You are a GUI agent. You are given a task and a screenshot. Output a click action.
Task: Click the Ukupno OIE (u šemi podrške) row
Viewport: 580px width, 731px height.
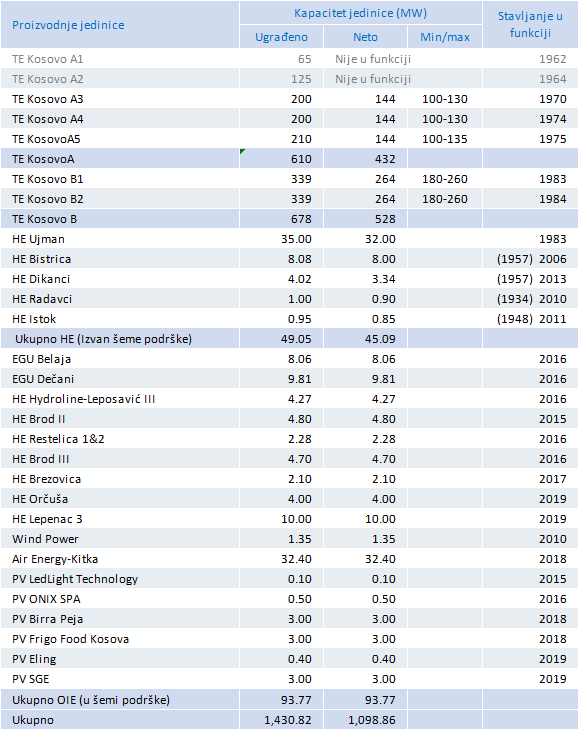[289, 700]
